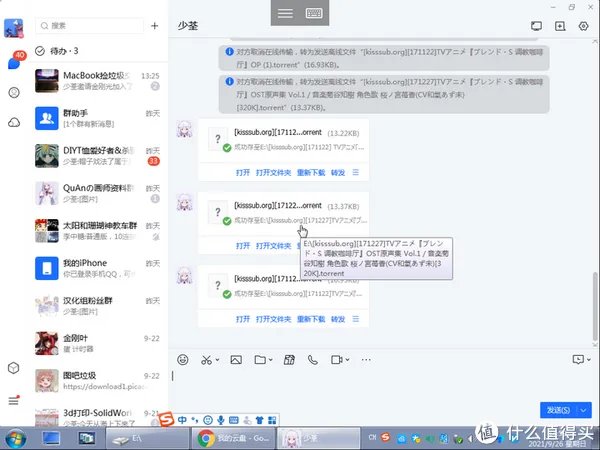The image size is (600, 450).
Task: Switch to E:\ Explorer taskbar item
Action: (x=147, y=438)
